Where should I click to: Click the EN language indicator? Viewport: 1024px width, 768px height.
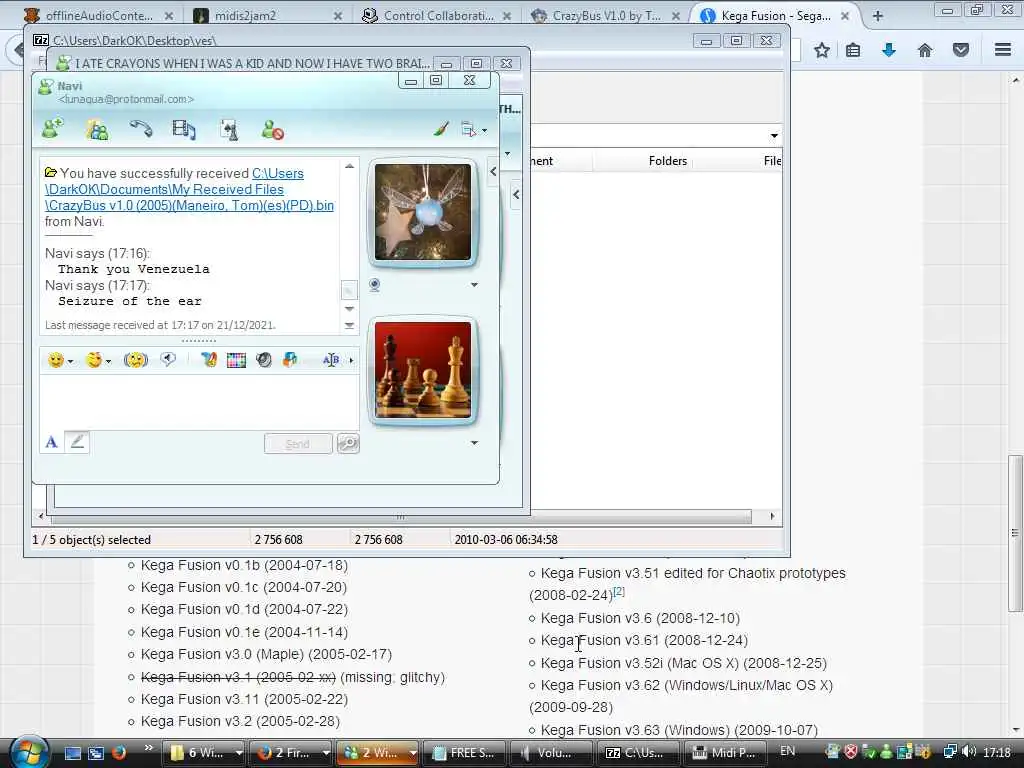click(788, 751)
